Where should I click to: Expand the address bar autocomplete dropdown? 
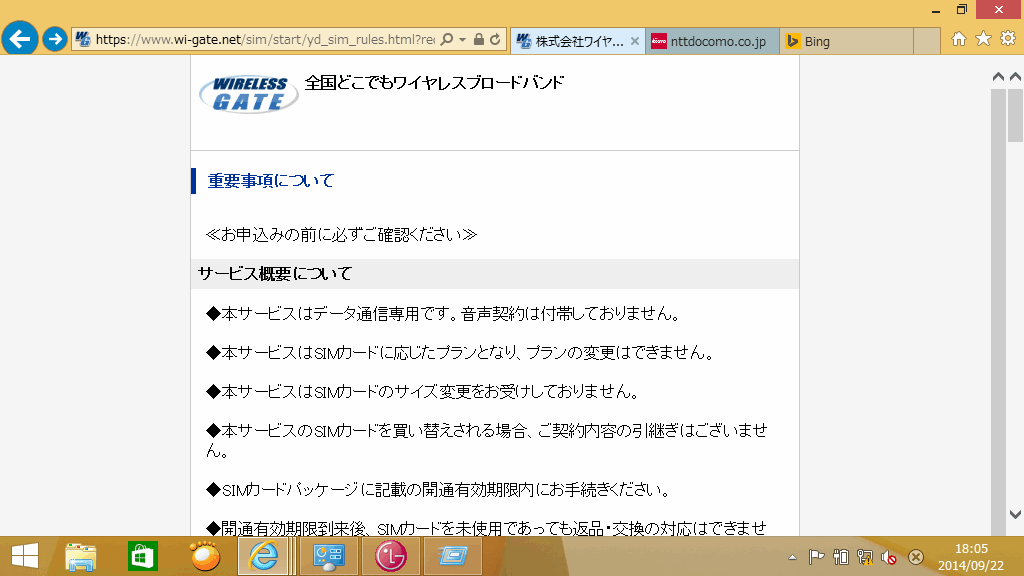(x=462, y=40)
